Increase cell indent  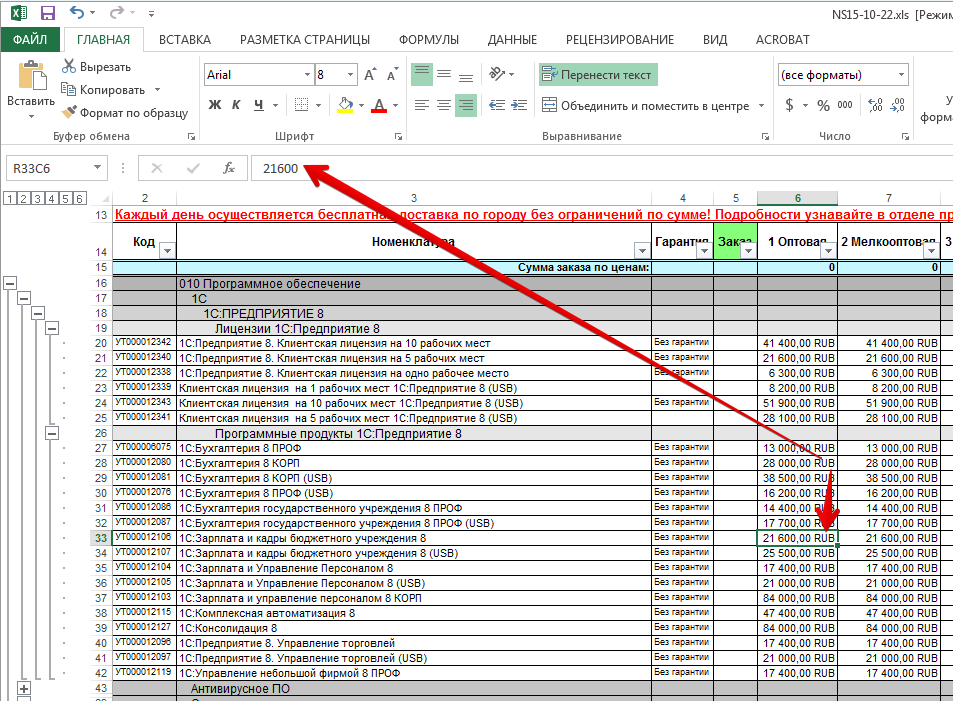[x=519, y=105]
